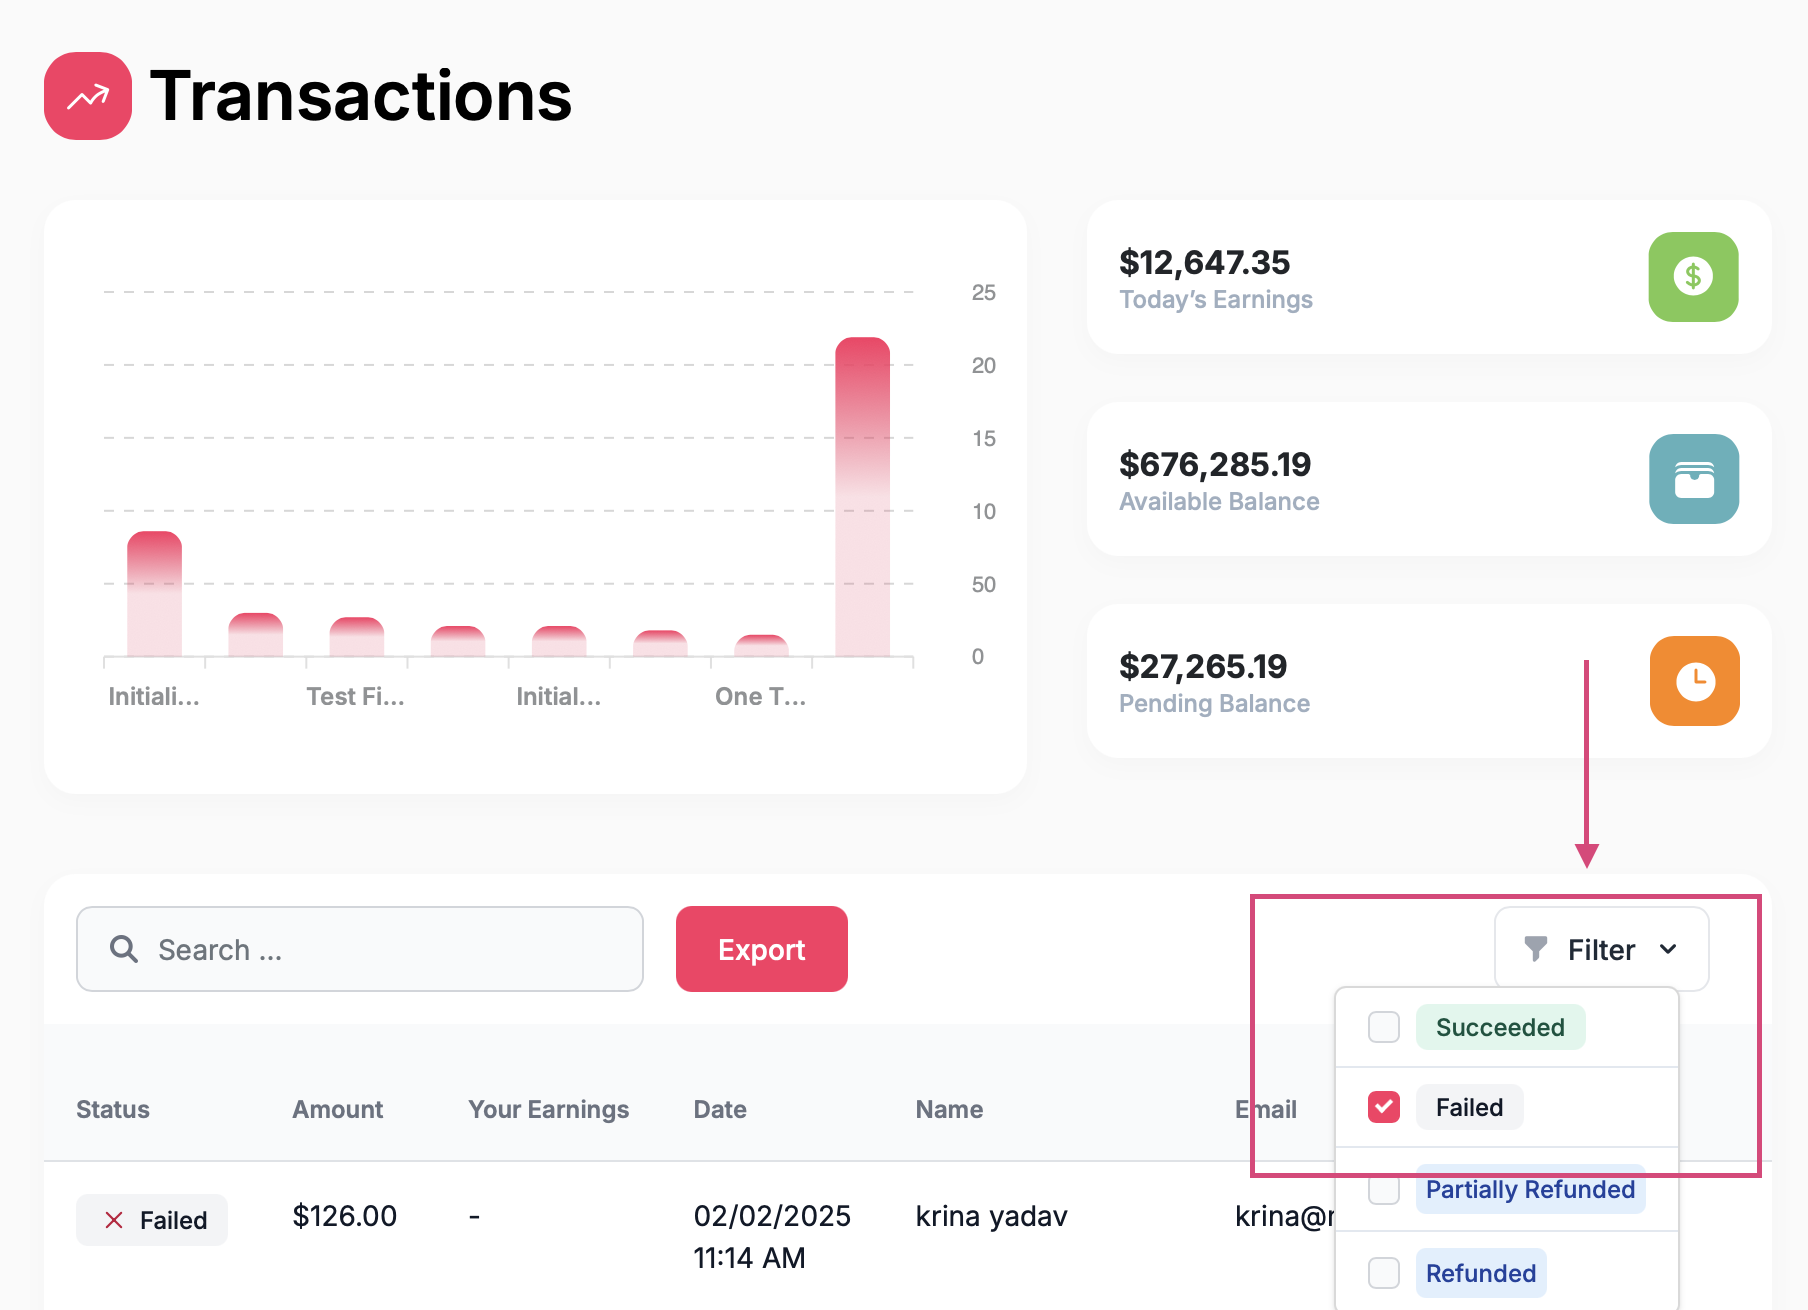Image resolution: width=1808 pixels, height=1310 pixels.
Task: Click the Export button
Action: point(762,949)
